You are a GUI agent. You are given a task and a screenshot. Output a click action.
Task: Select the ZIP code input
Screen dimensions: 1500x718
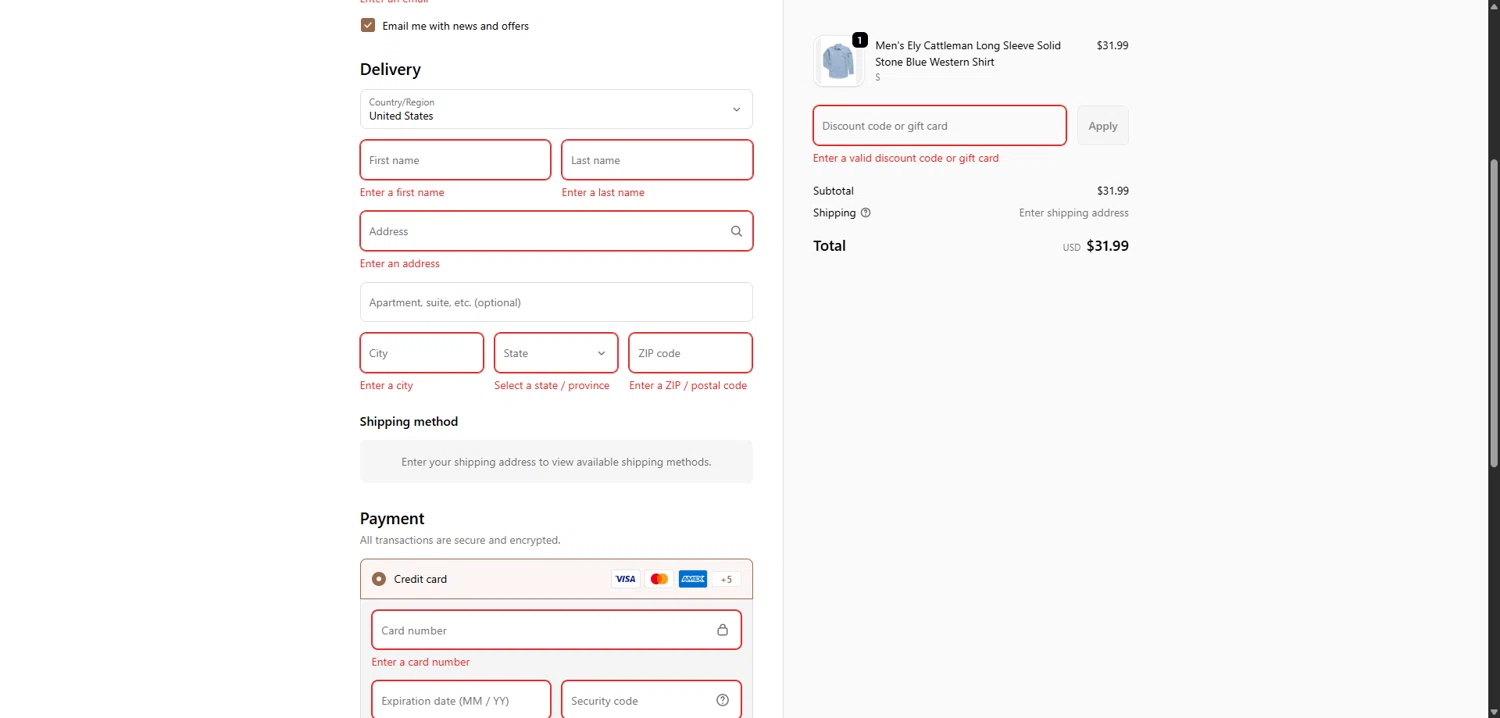(x=690, y=353)
